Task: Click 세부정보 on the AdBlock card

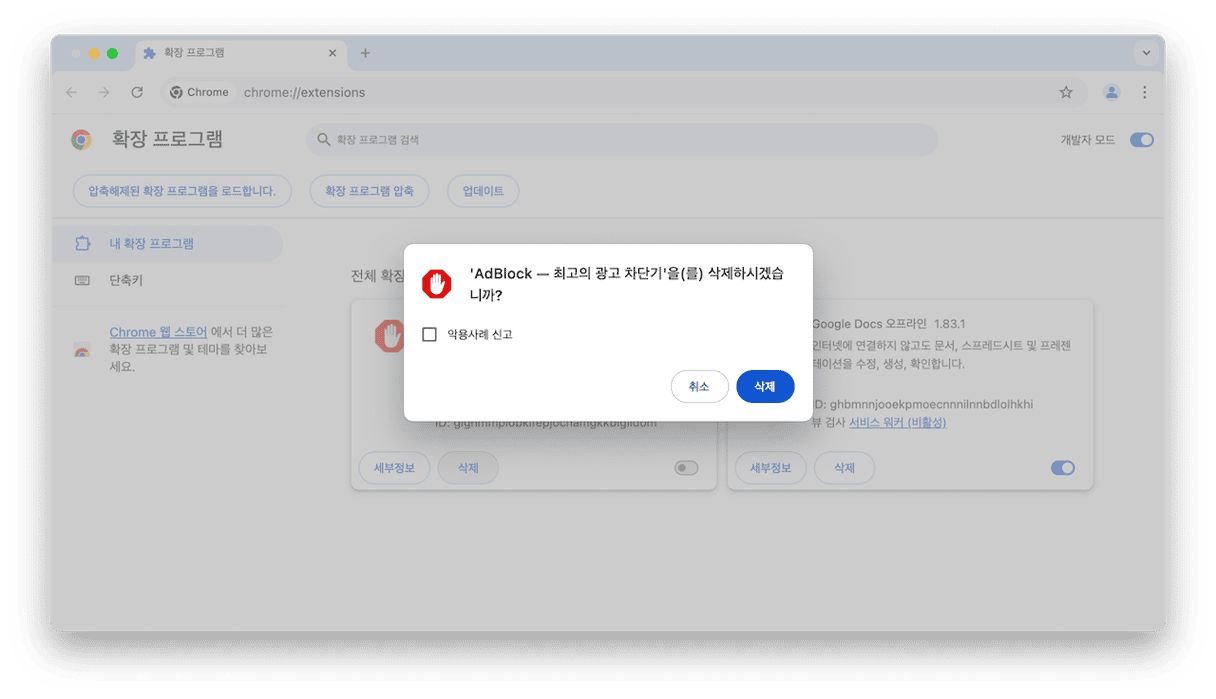Action: (x=394, y=468)
